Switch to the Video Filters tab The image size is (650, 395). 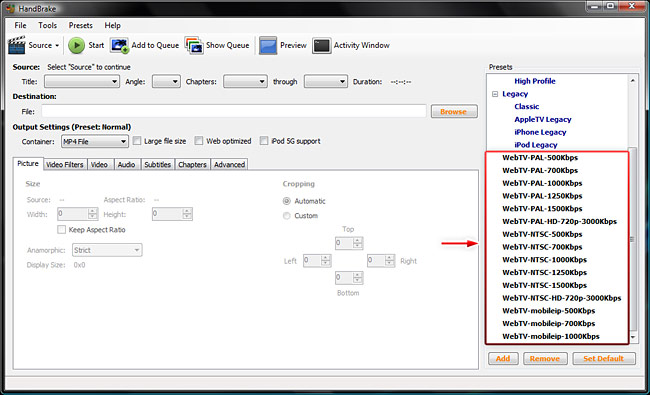(x=65, y=165)
